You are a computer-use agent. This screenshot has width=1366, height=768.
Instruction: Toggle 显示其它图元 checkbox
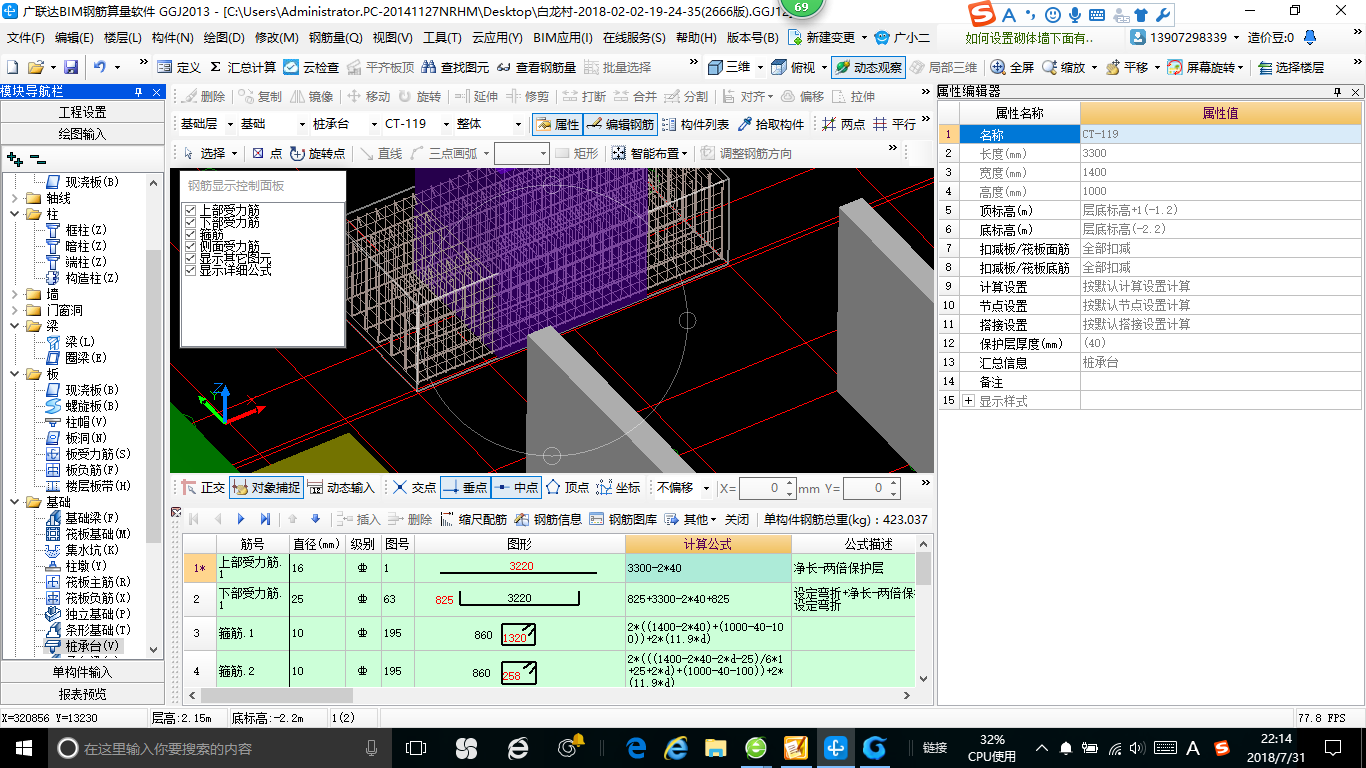tap(190, 258)
